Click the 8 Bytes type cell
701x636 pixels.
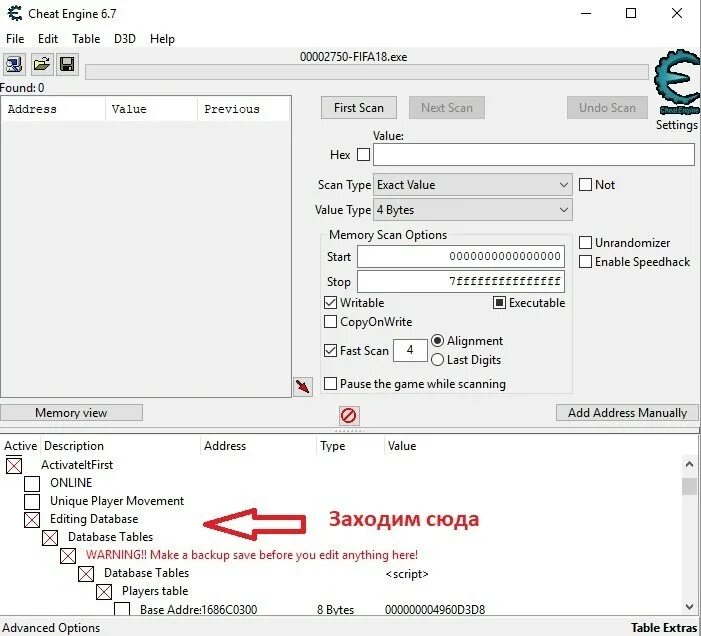coord(335,610)
